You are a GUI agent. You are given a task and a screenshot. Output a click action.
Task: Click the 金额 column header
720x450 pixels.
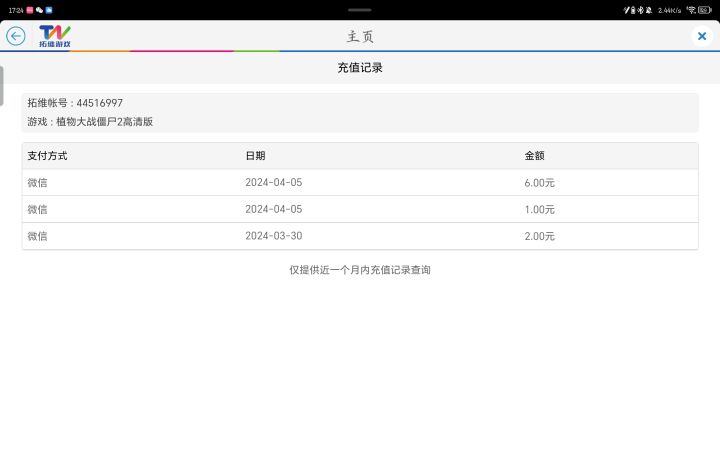click(x=534, y=156)
